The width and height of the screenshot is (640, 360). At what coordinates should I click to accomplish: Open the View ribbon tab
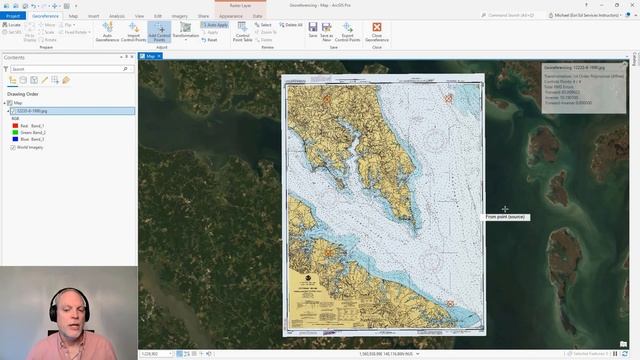pos(139,16)
